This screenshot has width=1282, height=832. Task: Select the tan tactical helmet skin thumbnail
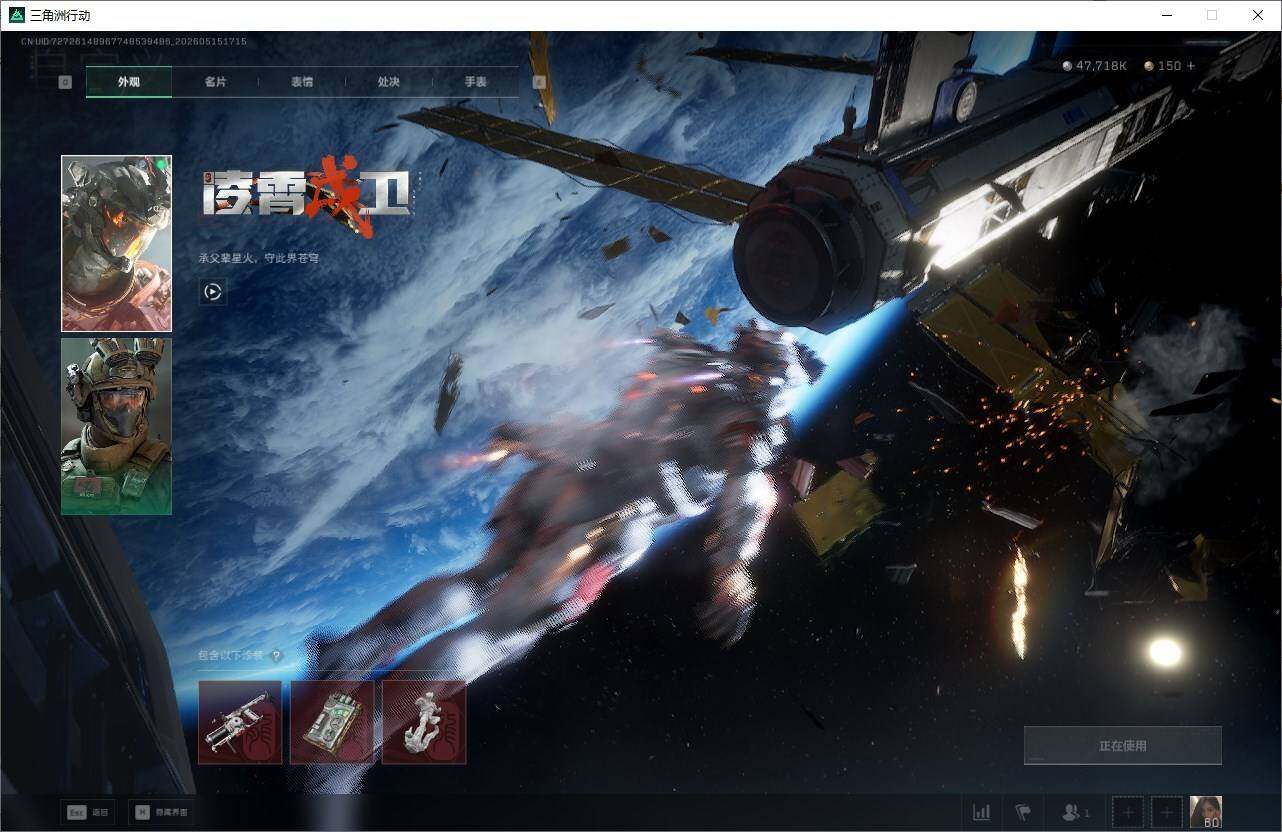[x=116, y=426]
